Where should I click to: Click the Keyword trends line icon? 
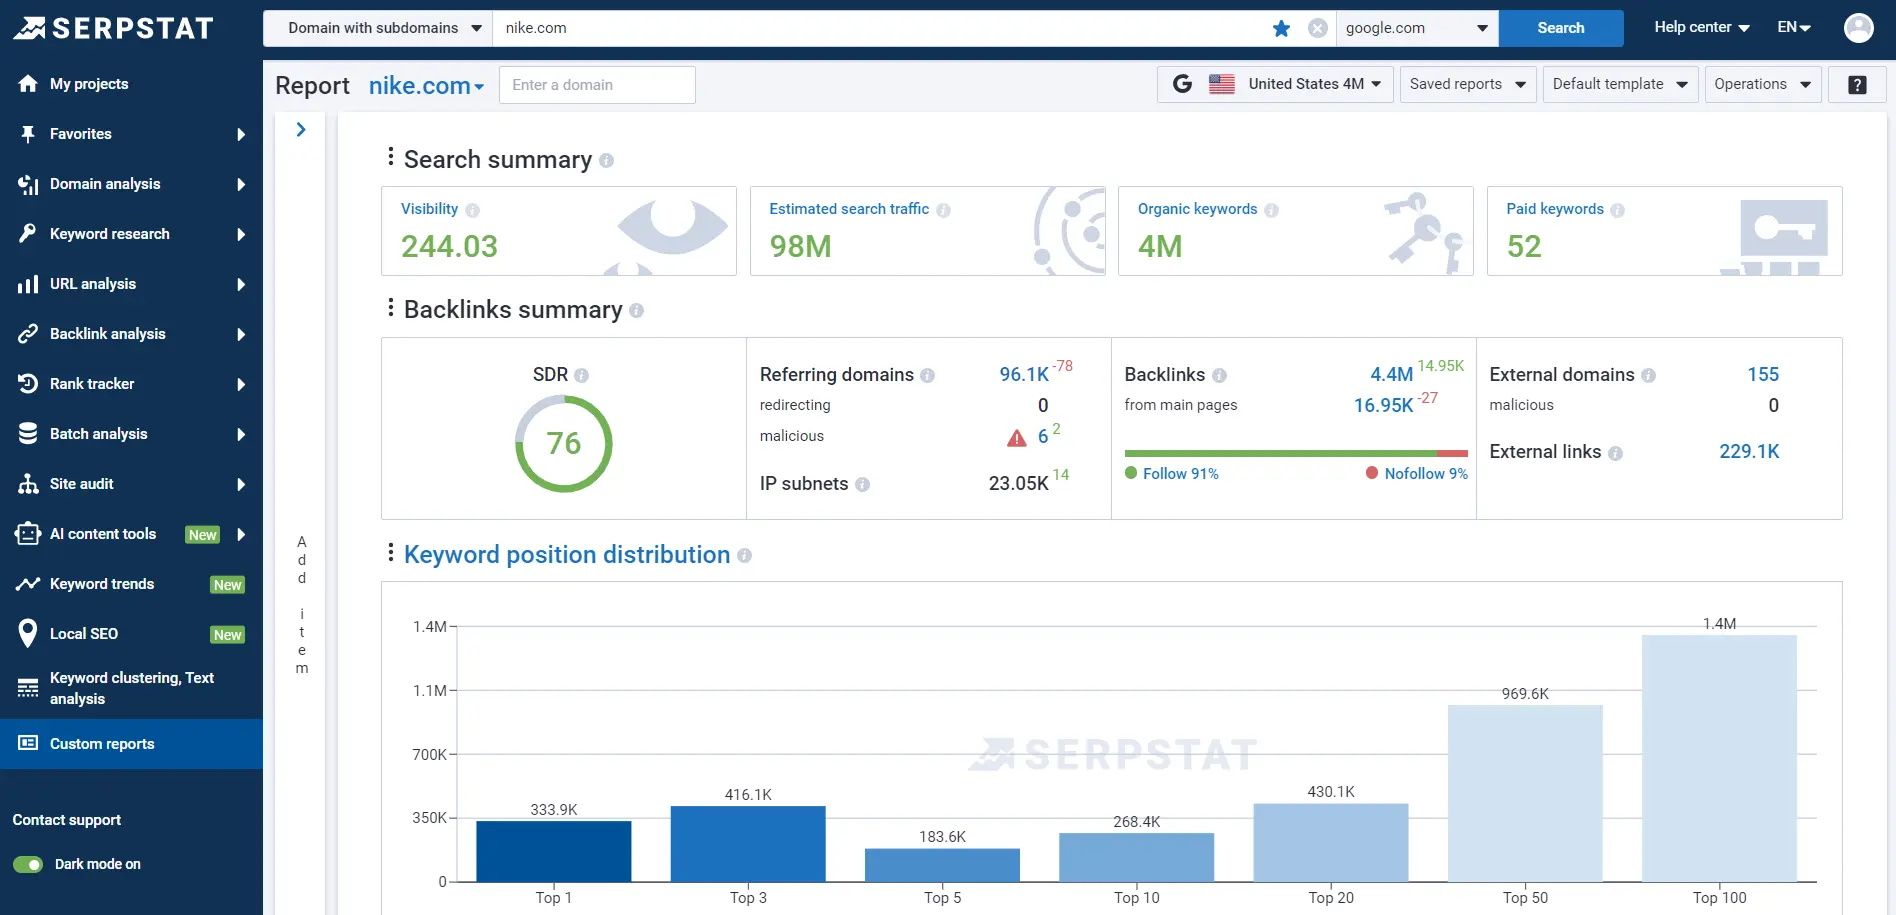(x=28, y=584)
